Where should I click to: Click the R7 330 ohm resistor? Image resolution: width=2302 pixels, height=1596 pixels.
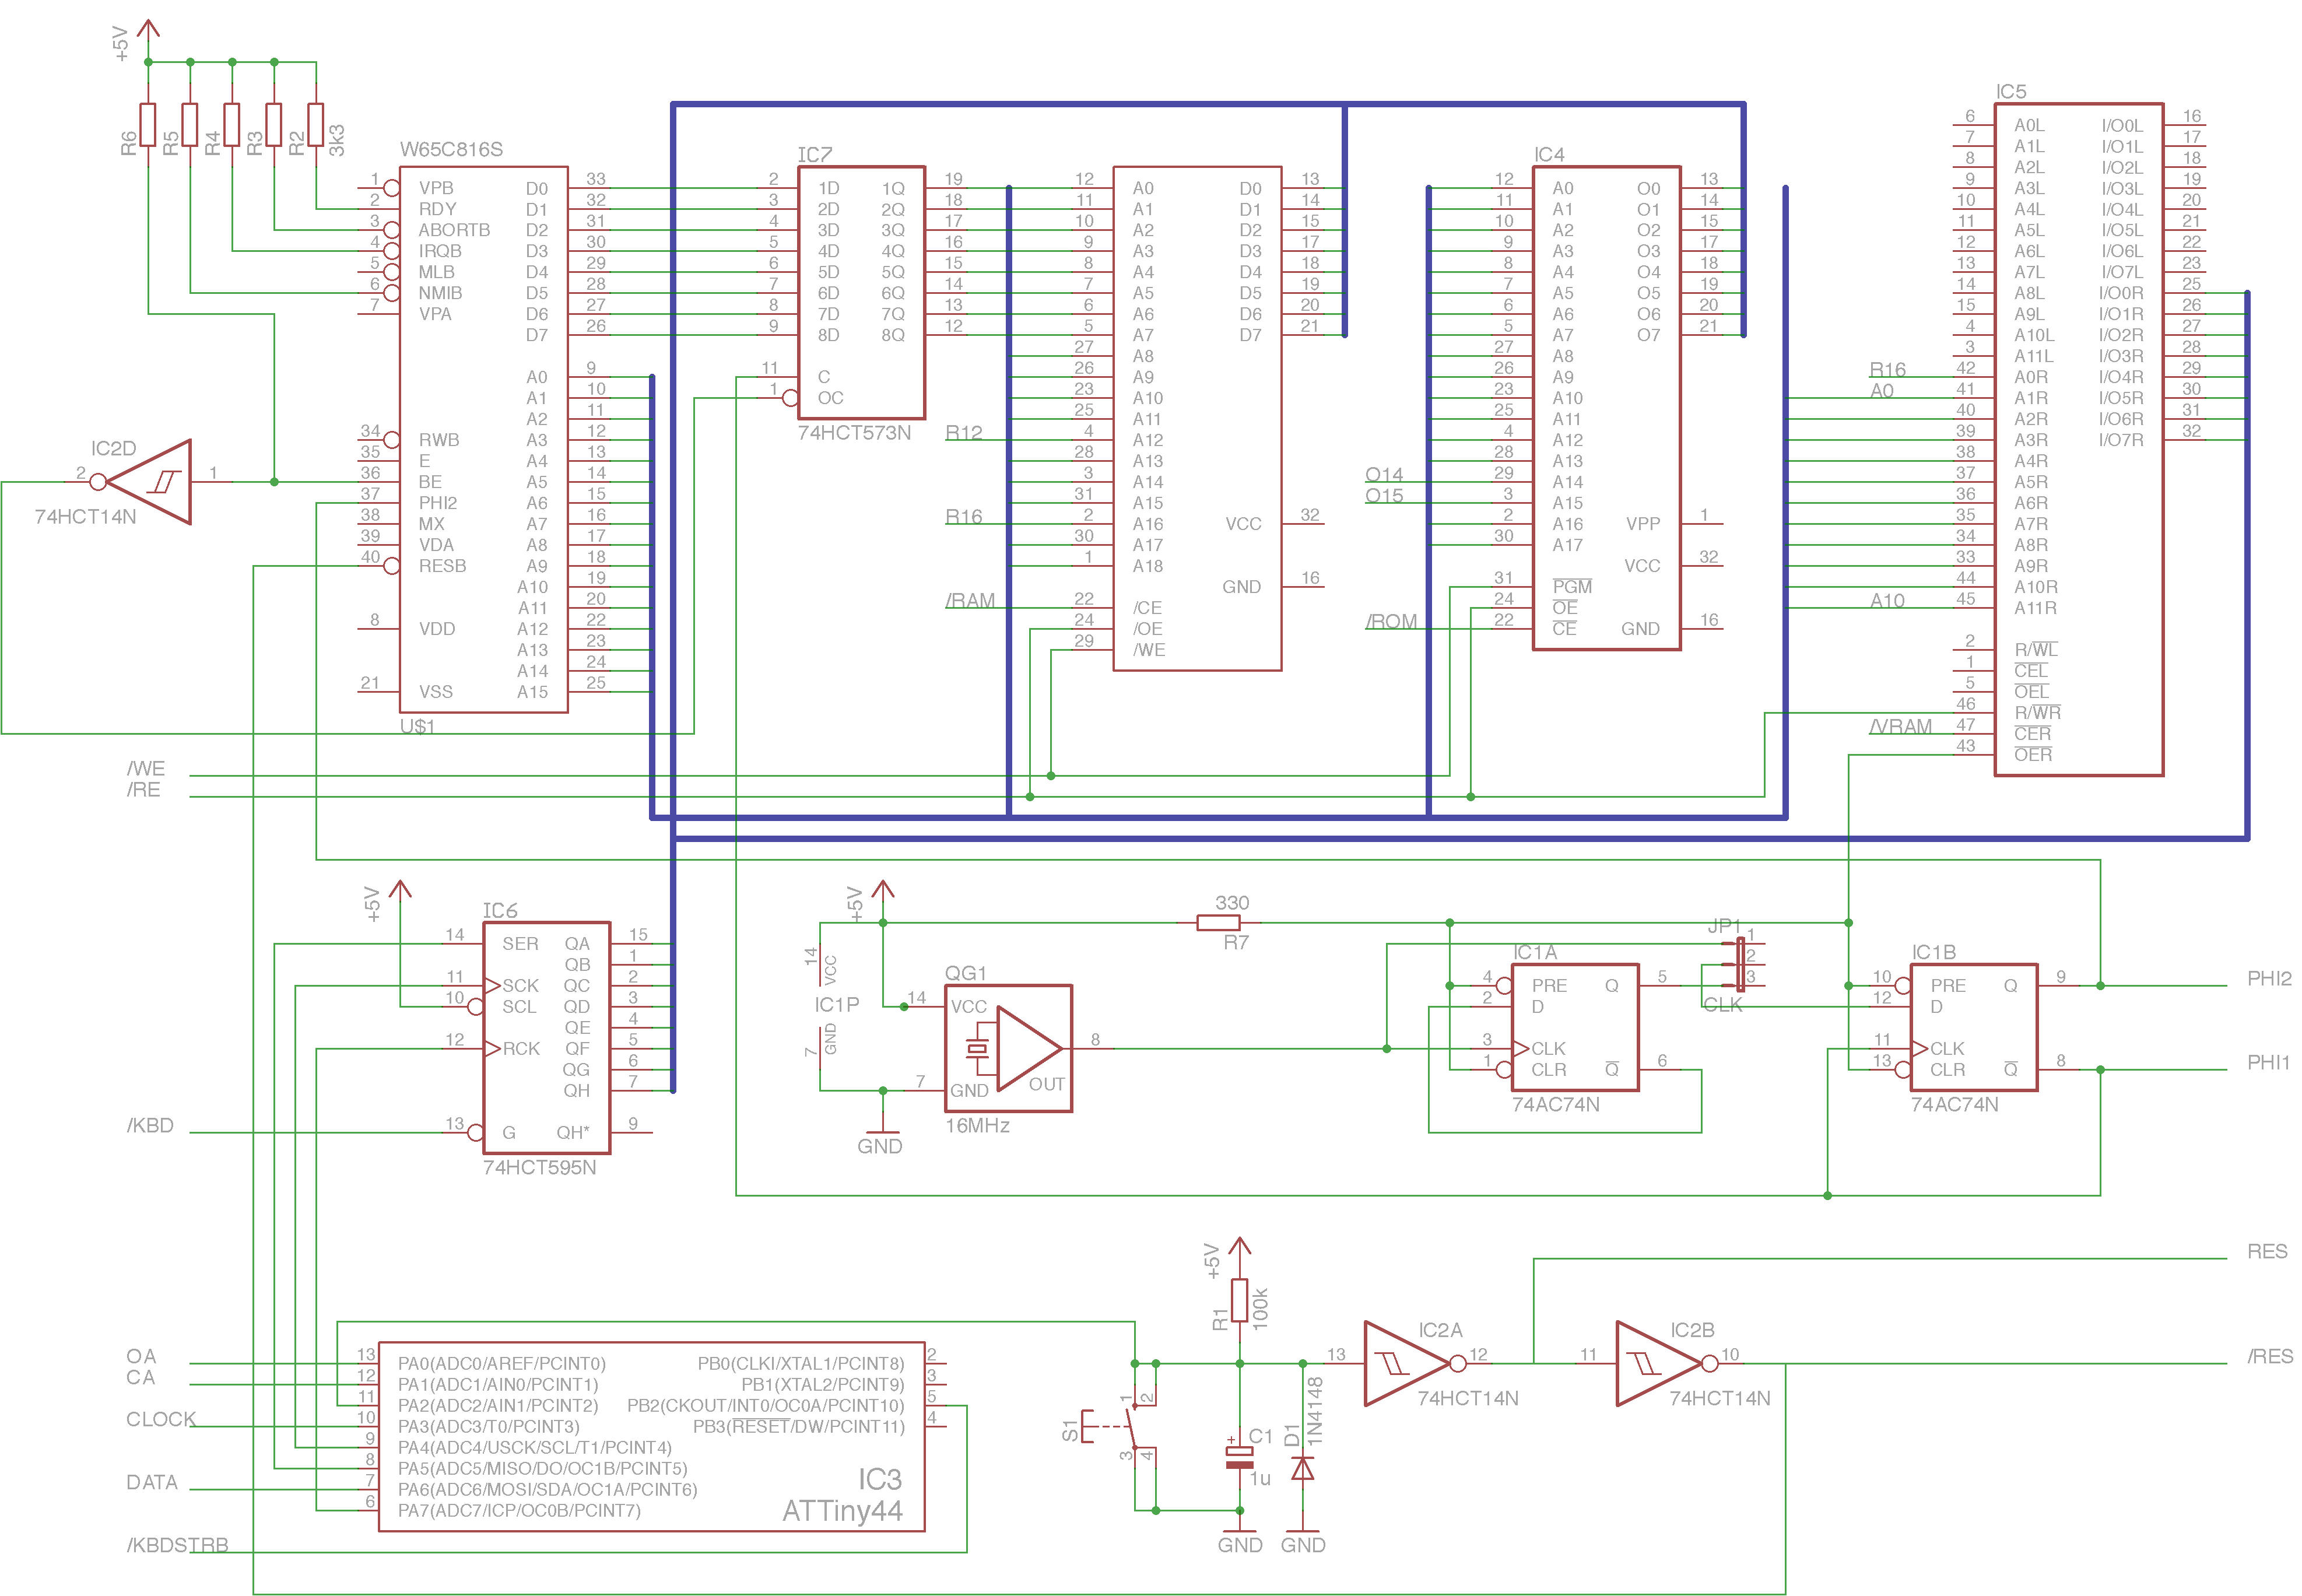1218,922
